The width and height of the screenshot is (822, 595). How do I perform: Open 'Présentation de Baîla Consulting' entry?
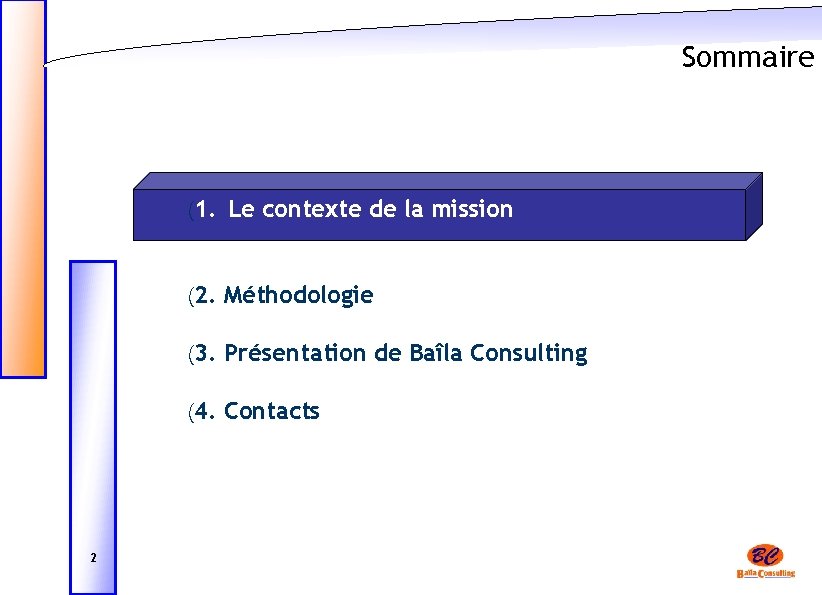click(x=405, y=354)
